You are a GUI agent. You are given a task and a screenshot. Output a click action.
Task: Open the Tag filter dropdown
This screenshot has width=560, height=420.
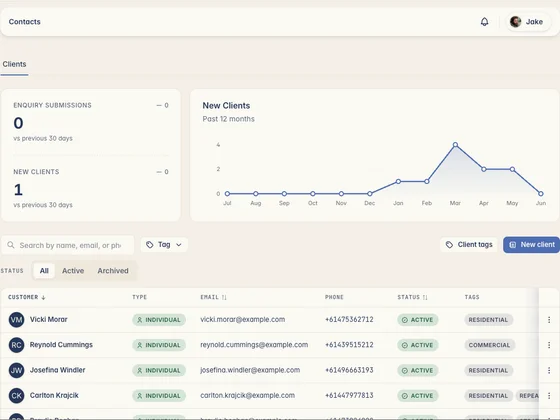pyautogui.click(x=164, y=245)
